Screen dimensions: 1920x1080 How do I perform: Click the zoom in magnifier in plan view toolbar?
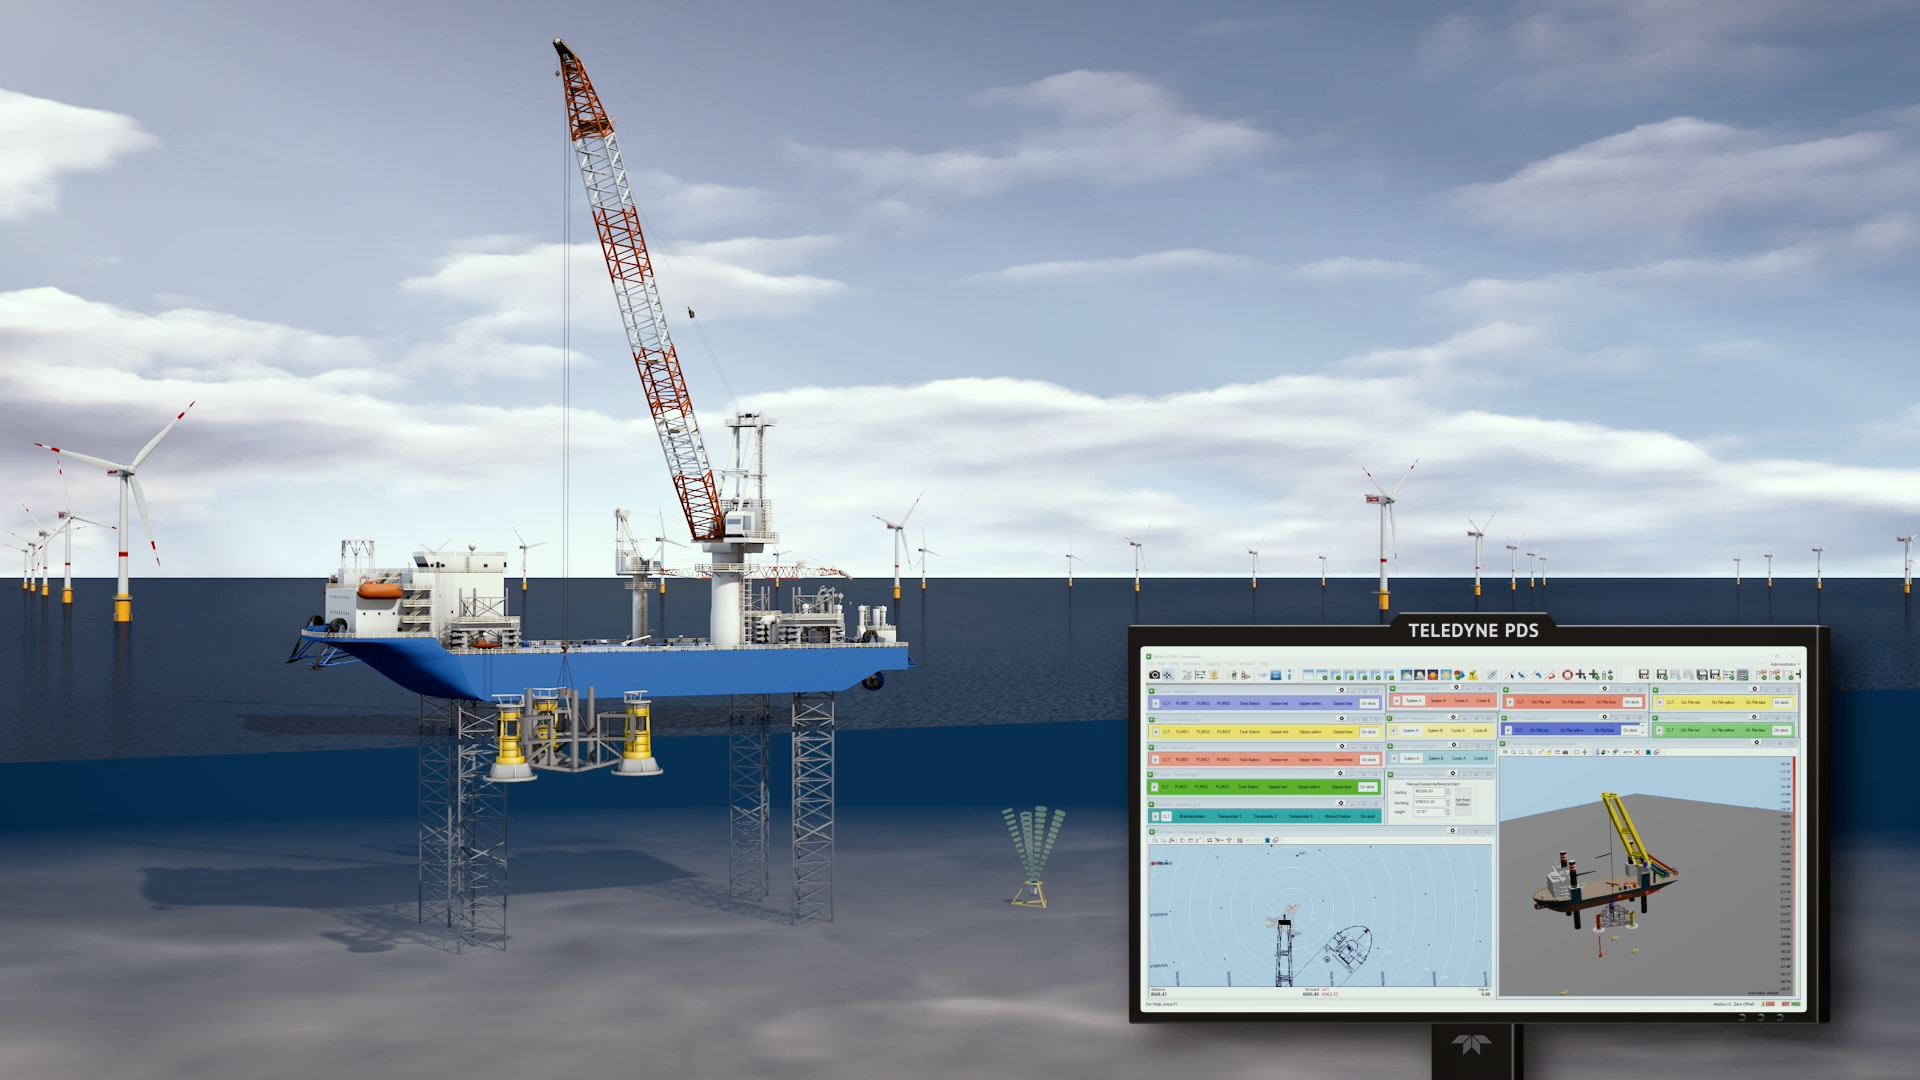[x=1155, y=840]
